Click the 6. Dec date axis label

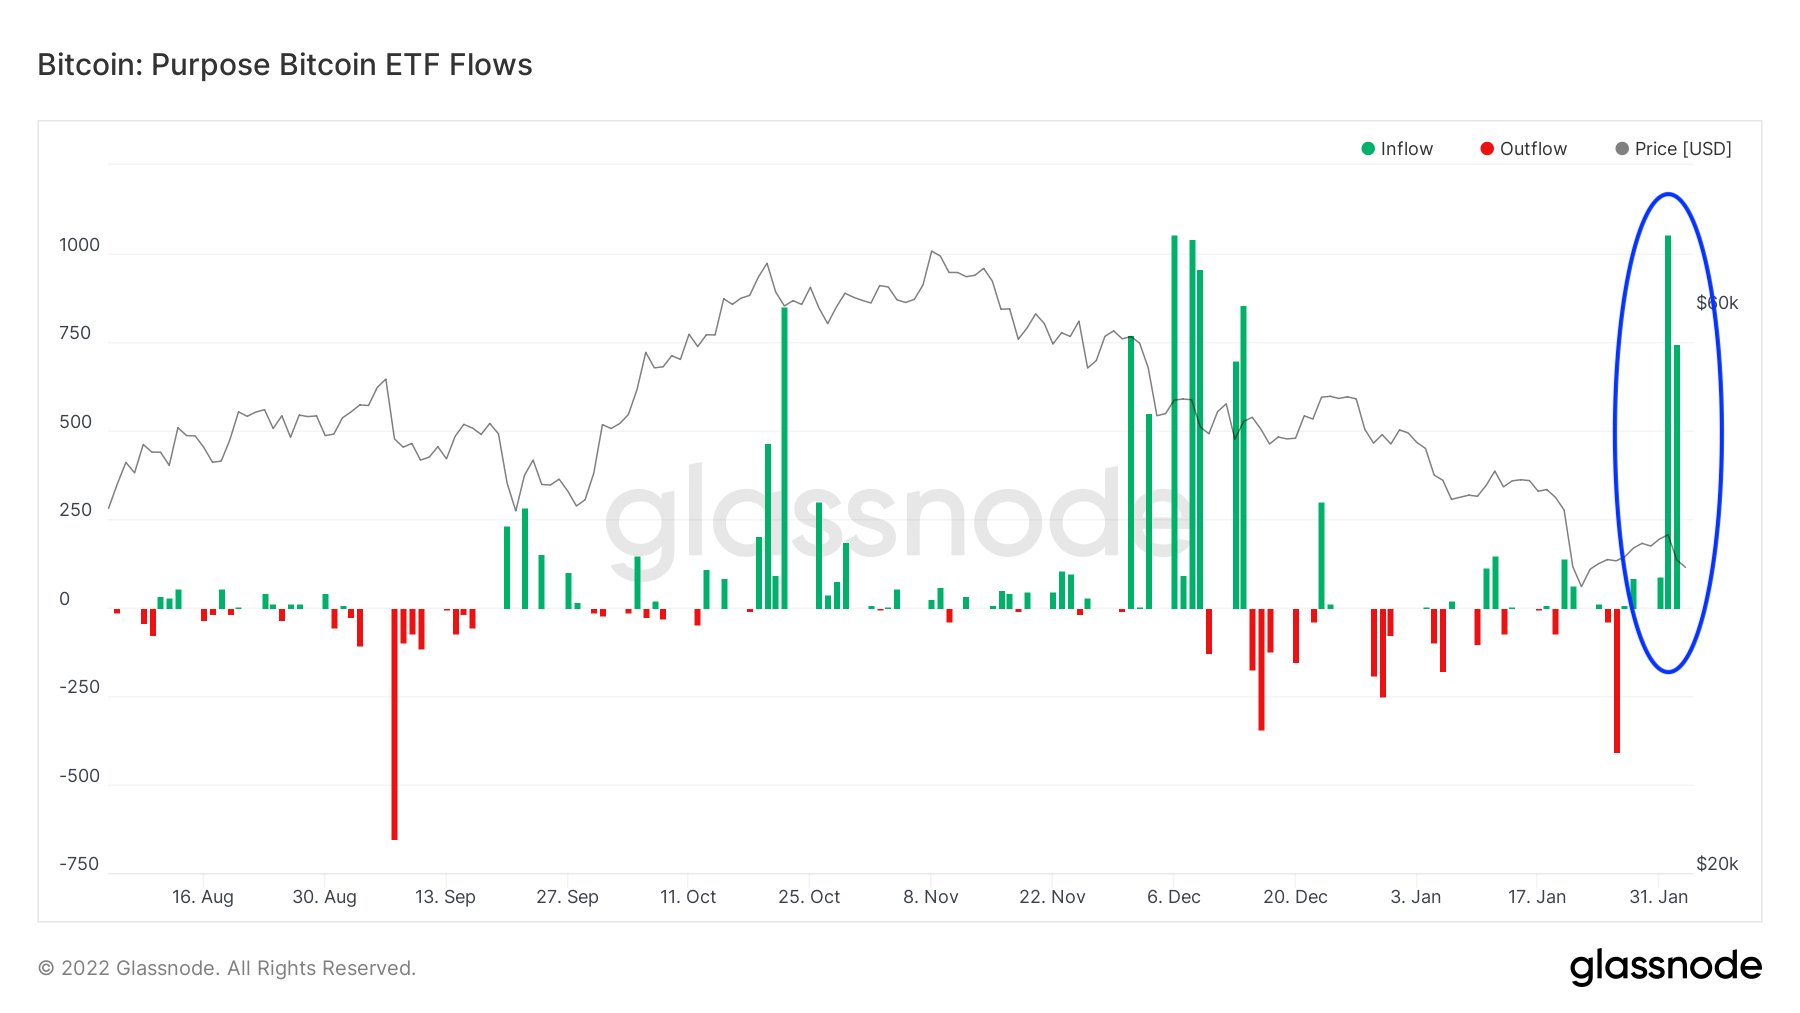(1174, 897)
